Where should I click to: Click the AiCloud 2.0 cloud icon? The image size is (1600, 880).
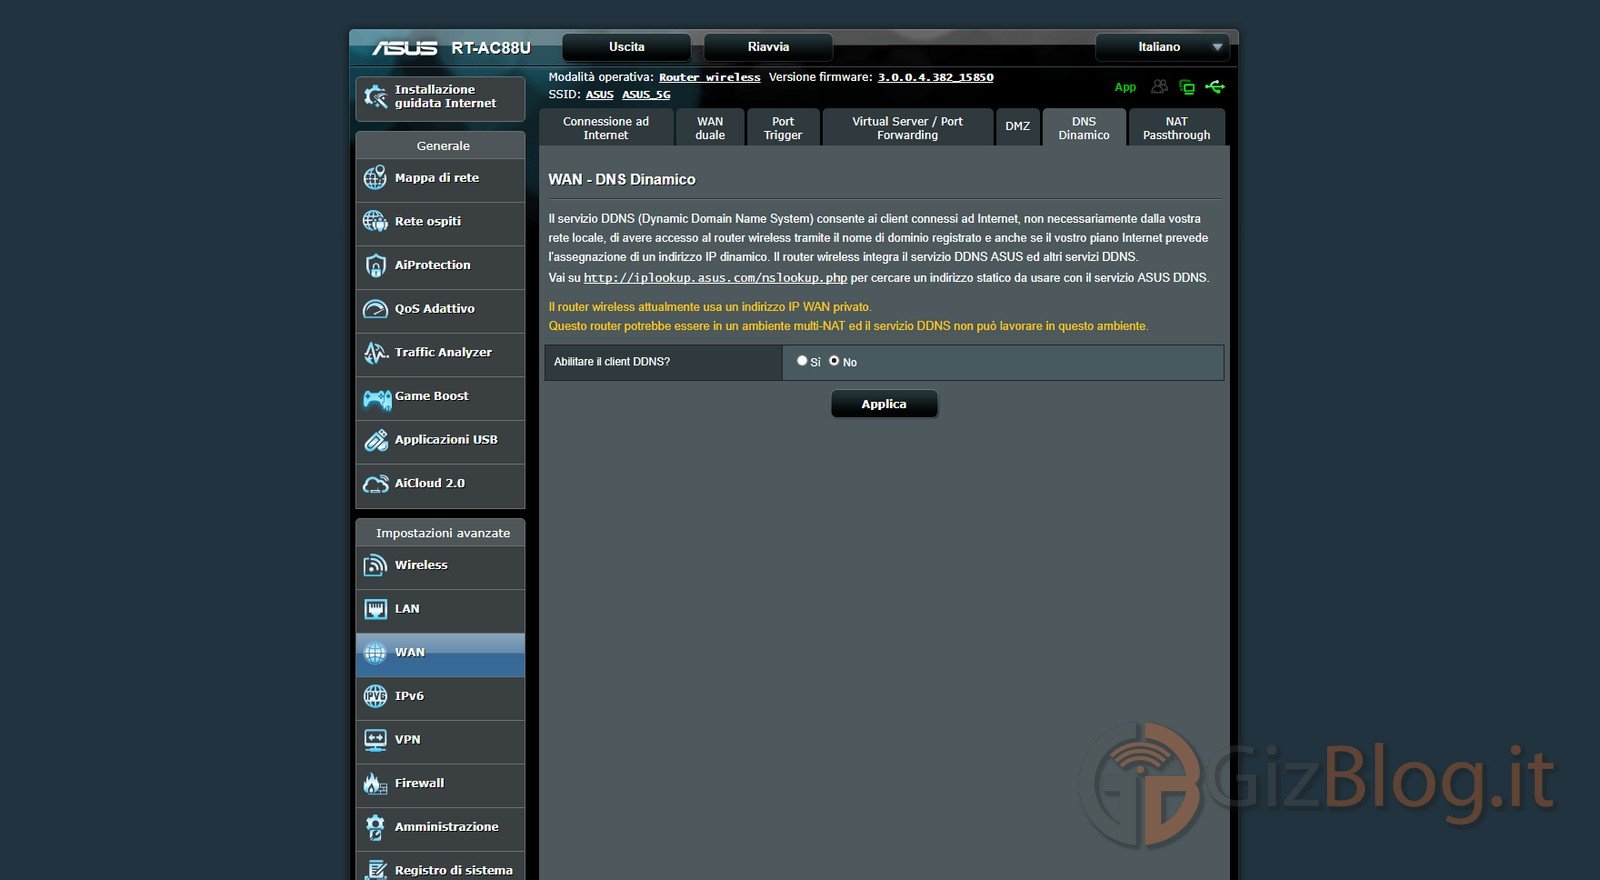[375, 484]
